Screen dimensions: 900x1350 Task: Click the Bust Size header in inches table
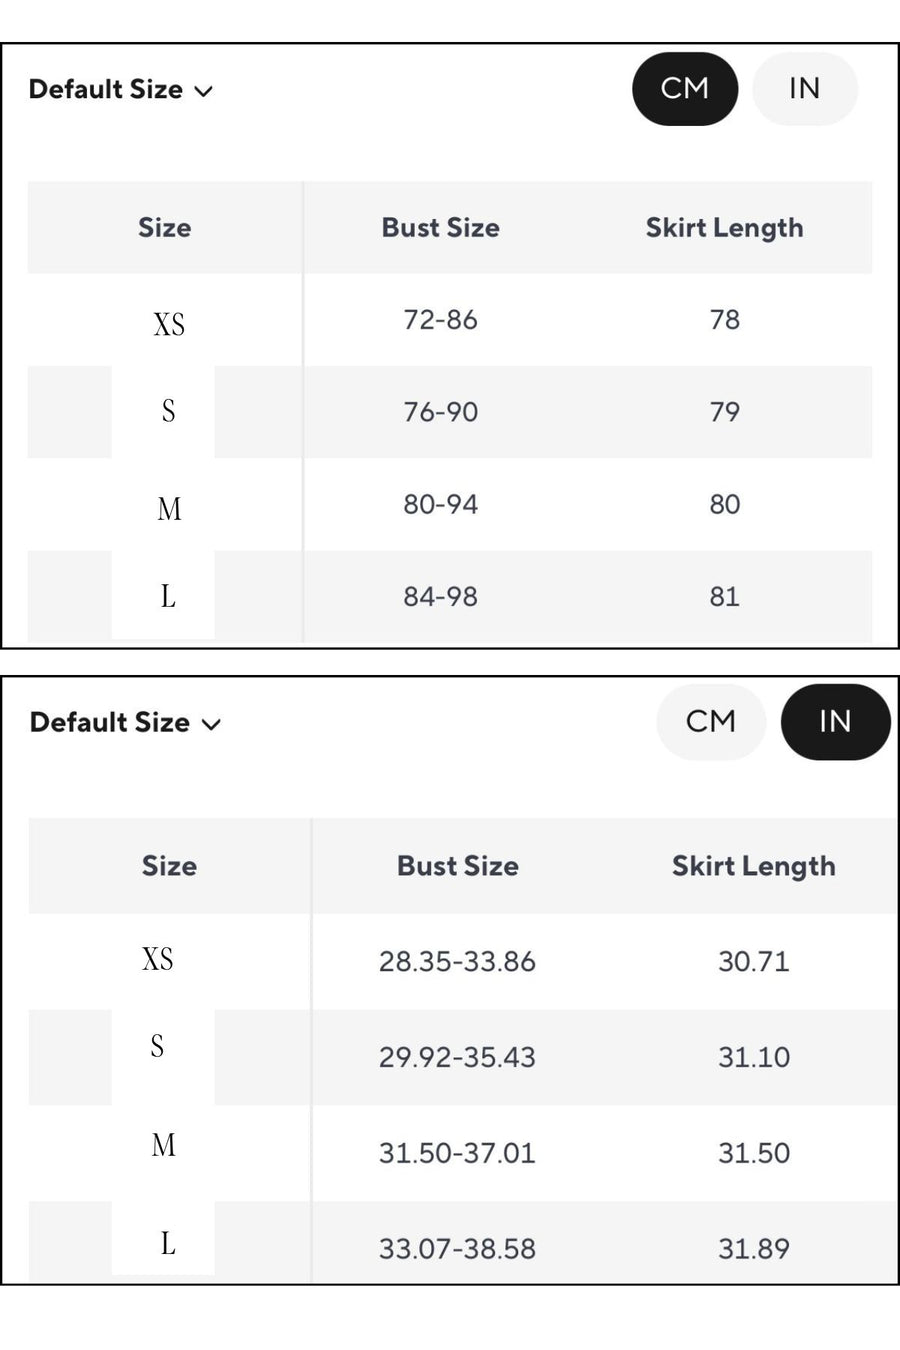458,866
